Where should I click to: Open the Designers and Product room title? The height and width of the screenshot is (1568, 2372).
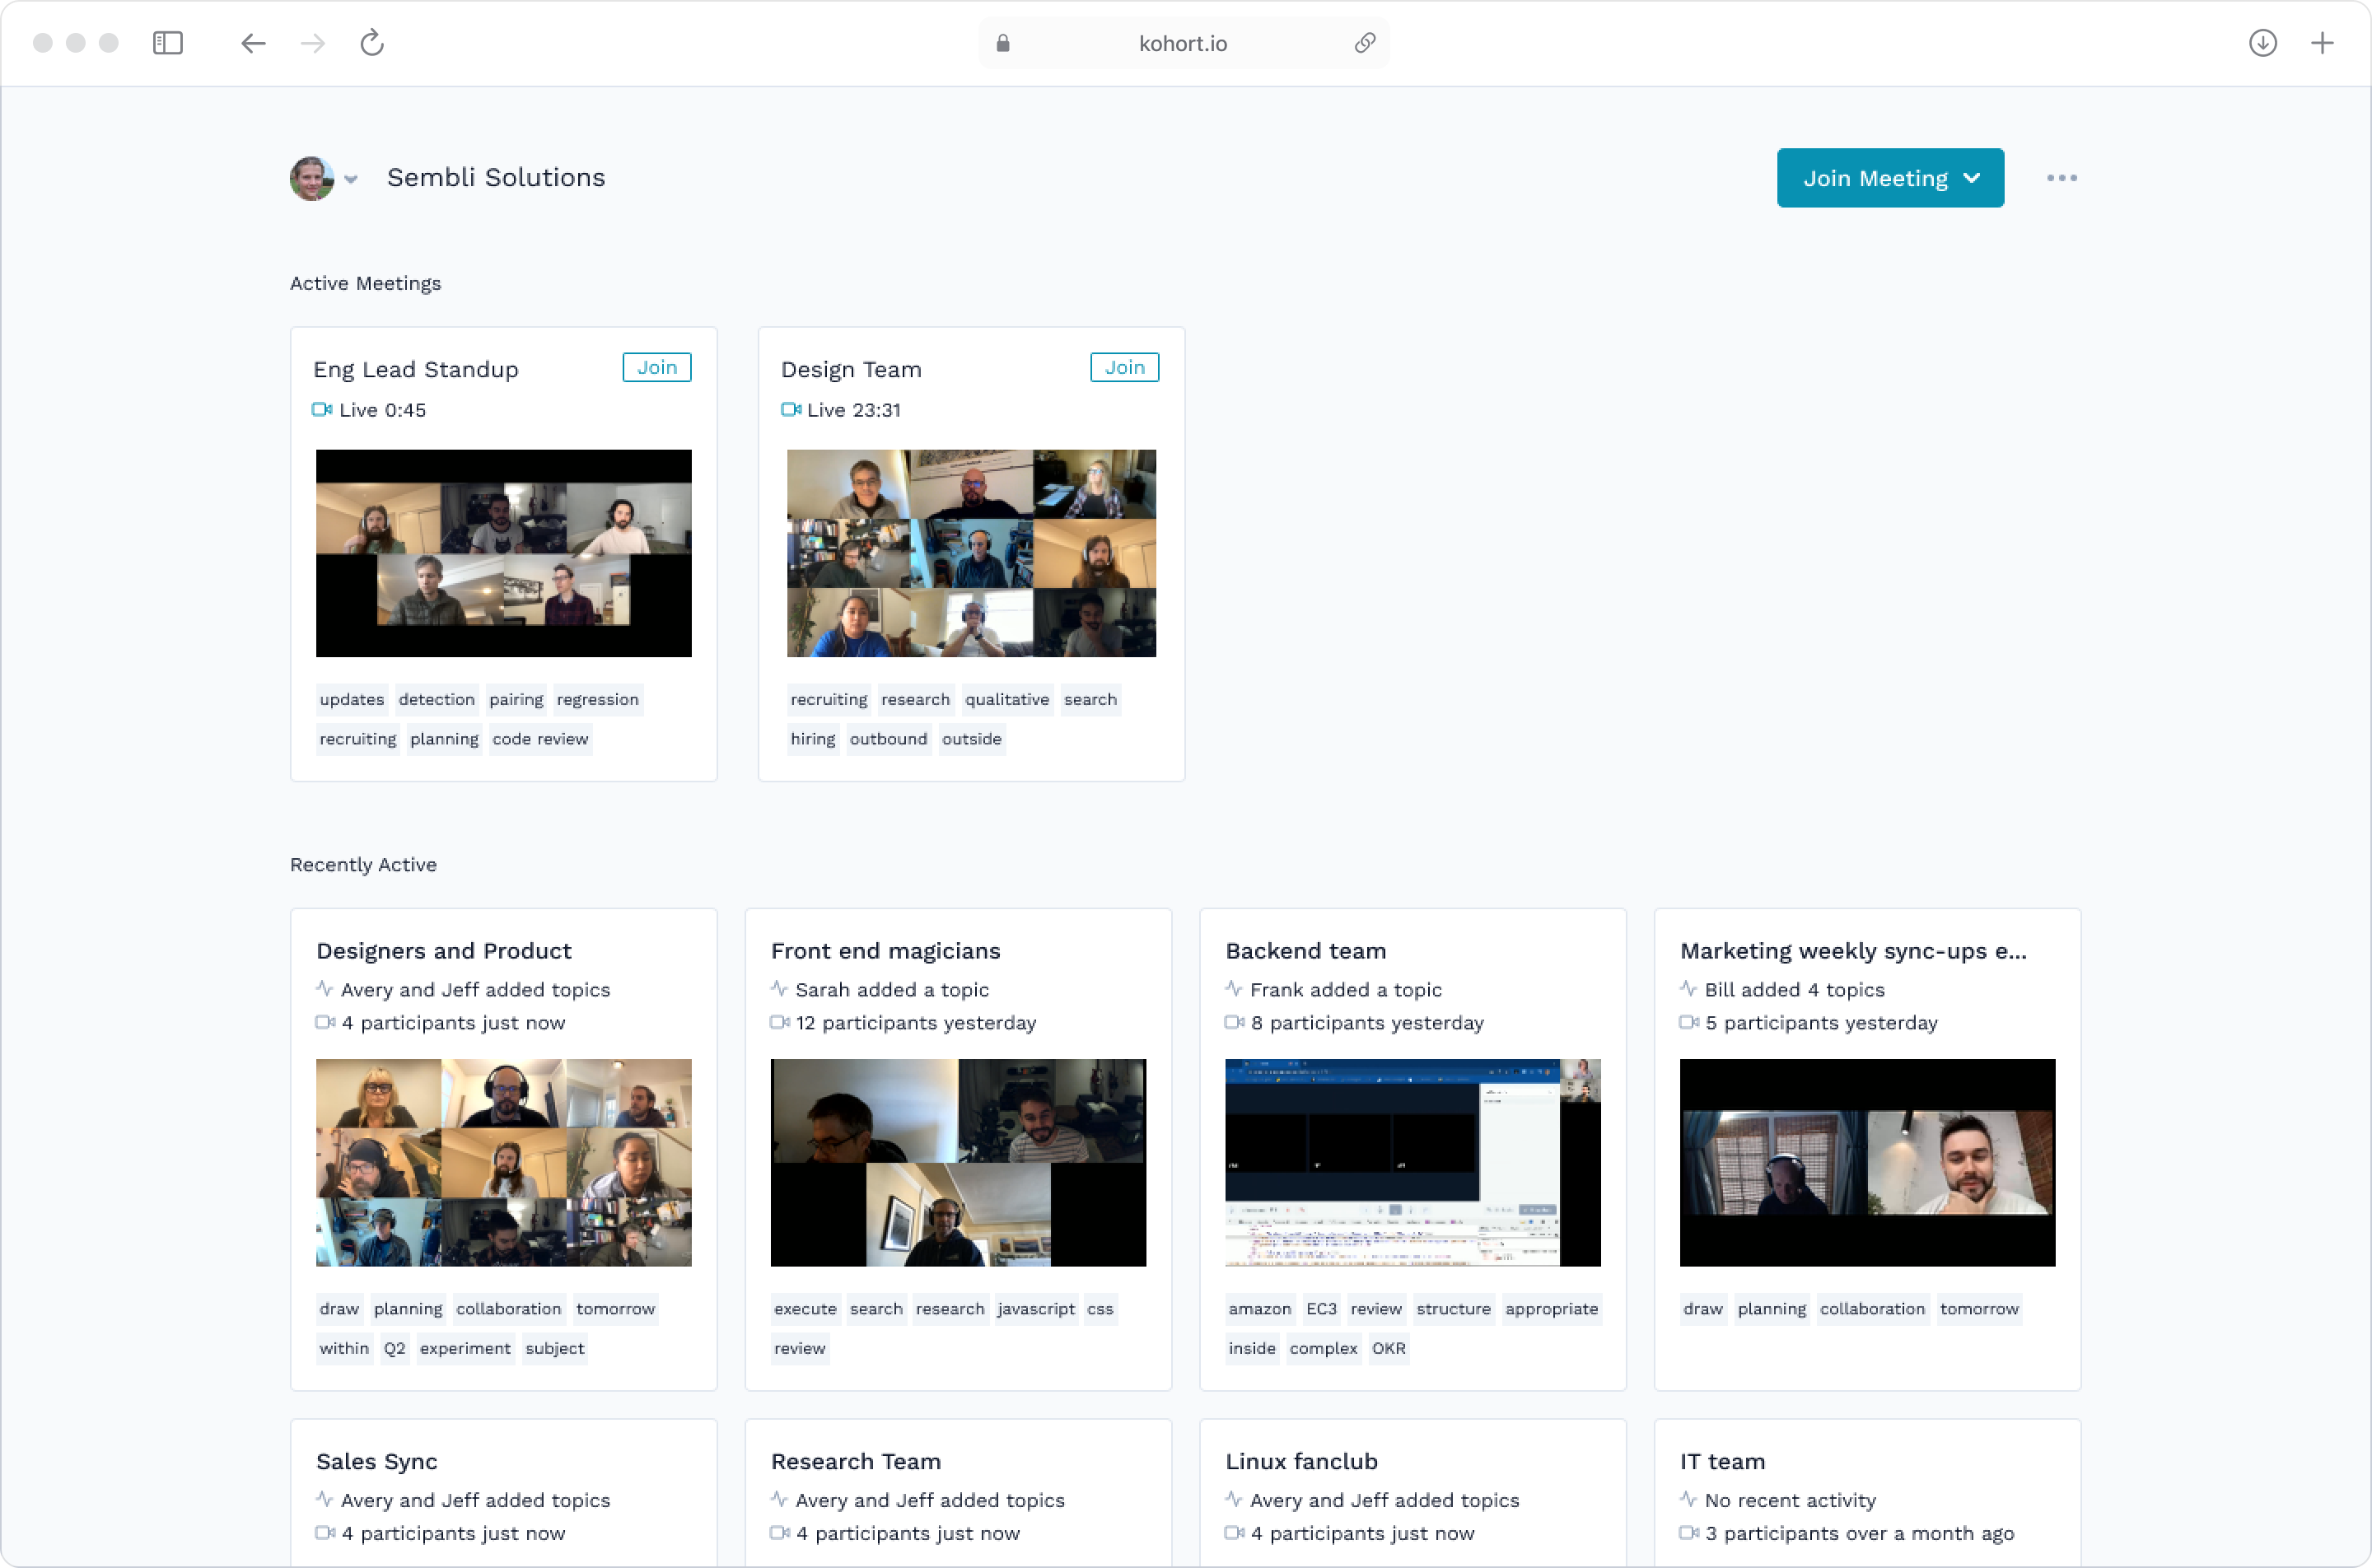[x=444, y=951]
